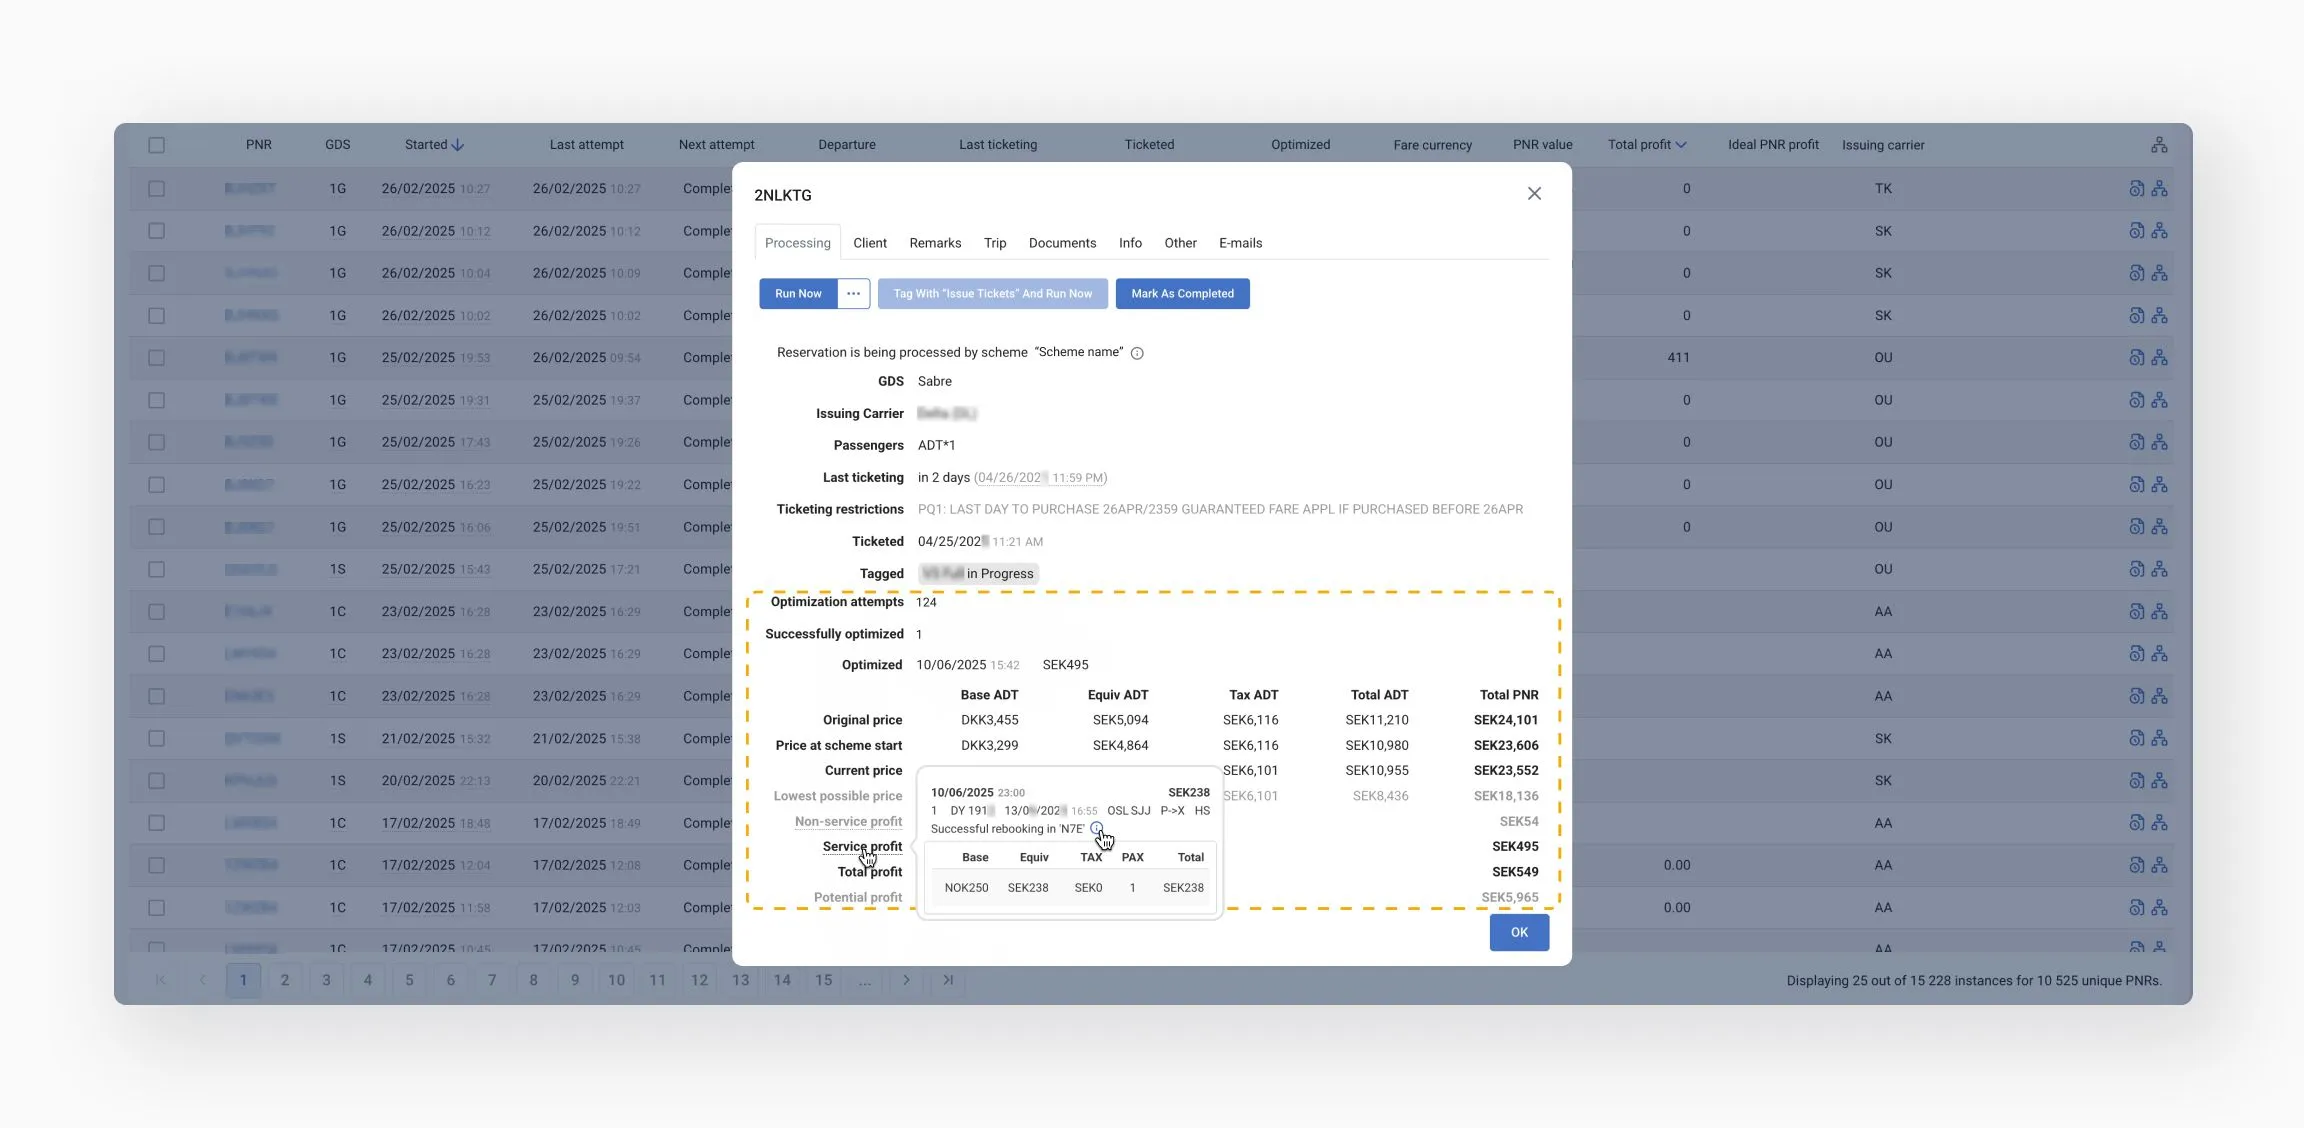Click info icon after "Successful rebooking in 'N7E'"
The height and width of the screenshot is (1128, 2304).
click(x=1097, y=828)
